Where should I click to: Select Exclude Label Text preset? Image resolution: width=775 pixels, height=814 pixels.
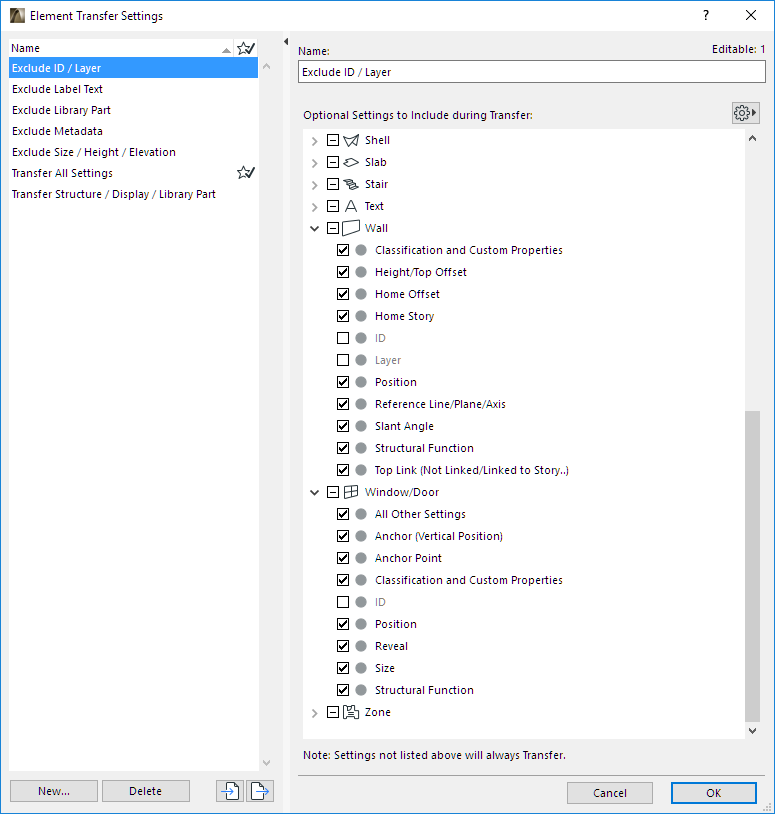[x=133, y=89]
